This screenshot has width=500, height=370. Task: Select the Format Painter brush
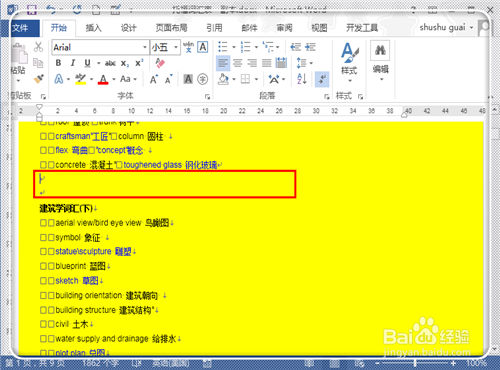point(39,79)
